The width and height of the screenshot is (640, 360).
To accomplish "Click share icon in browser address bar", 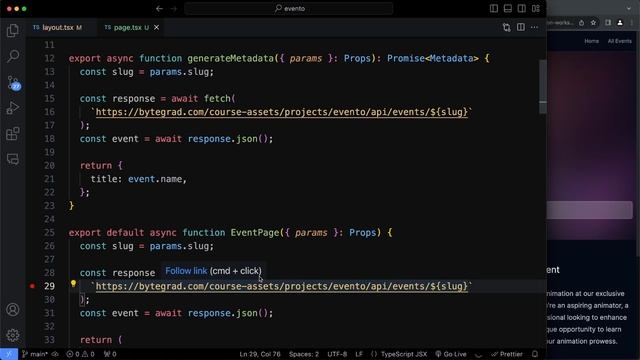I will tap(581, 23).
